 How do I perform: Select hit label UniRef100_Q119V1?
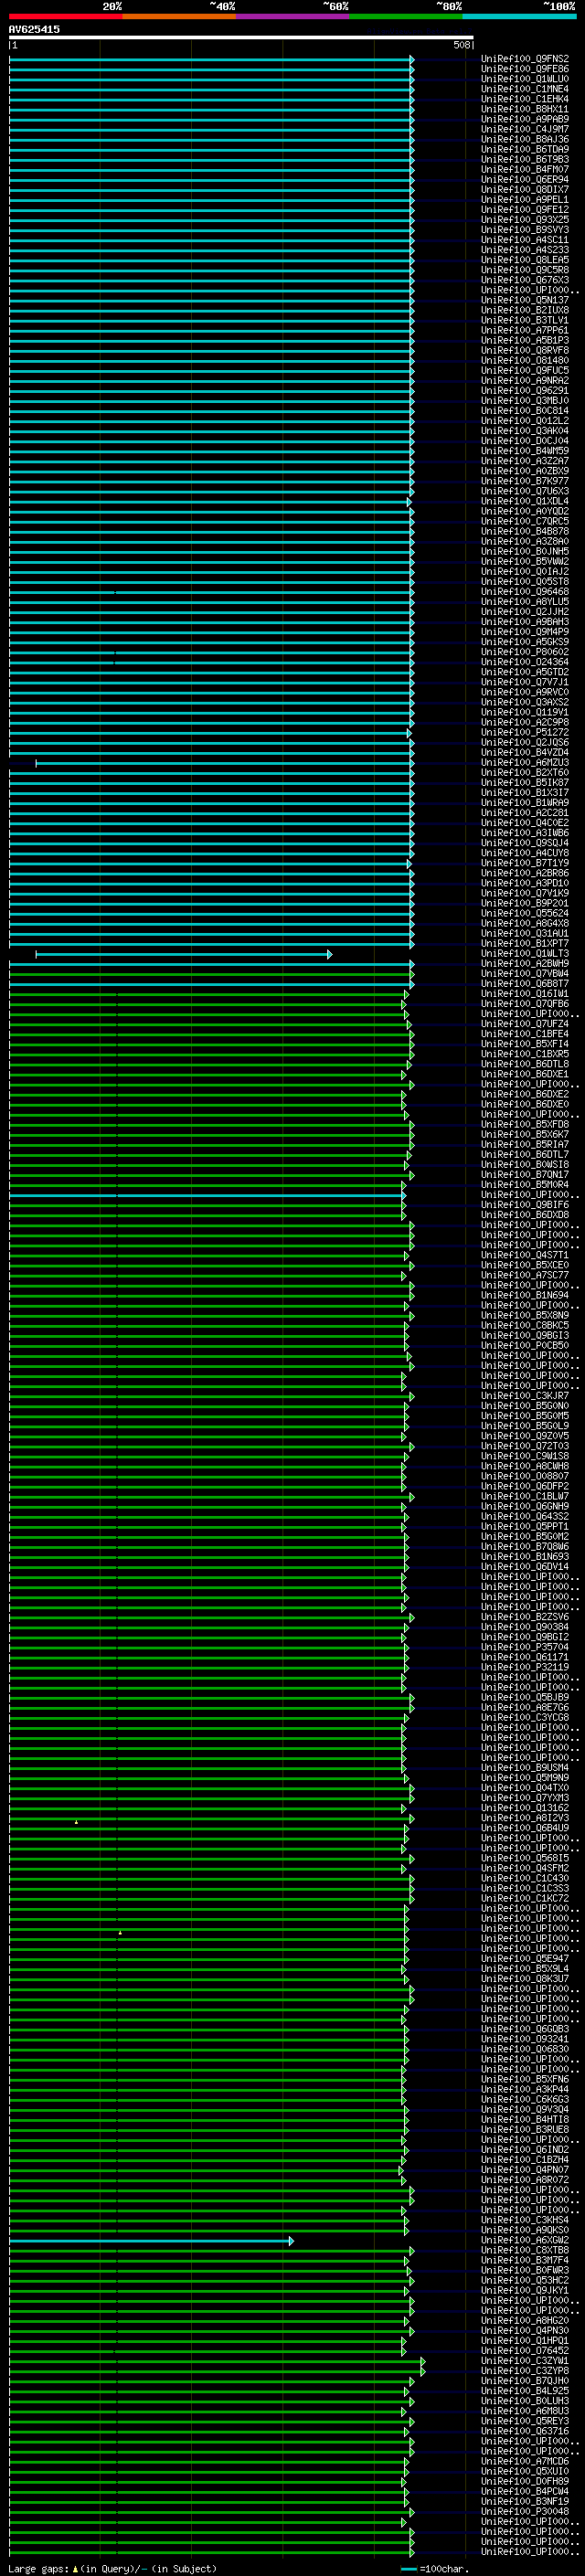click(525, 712)
